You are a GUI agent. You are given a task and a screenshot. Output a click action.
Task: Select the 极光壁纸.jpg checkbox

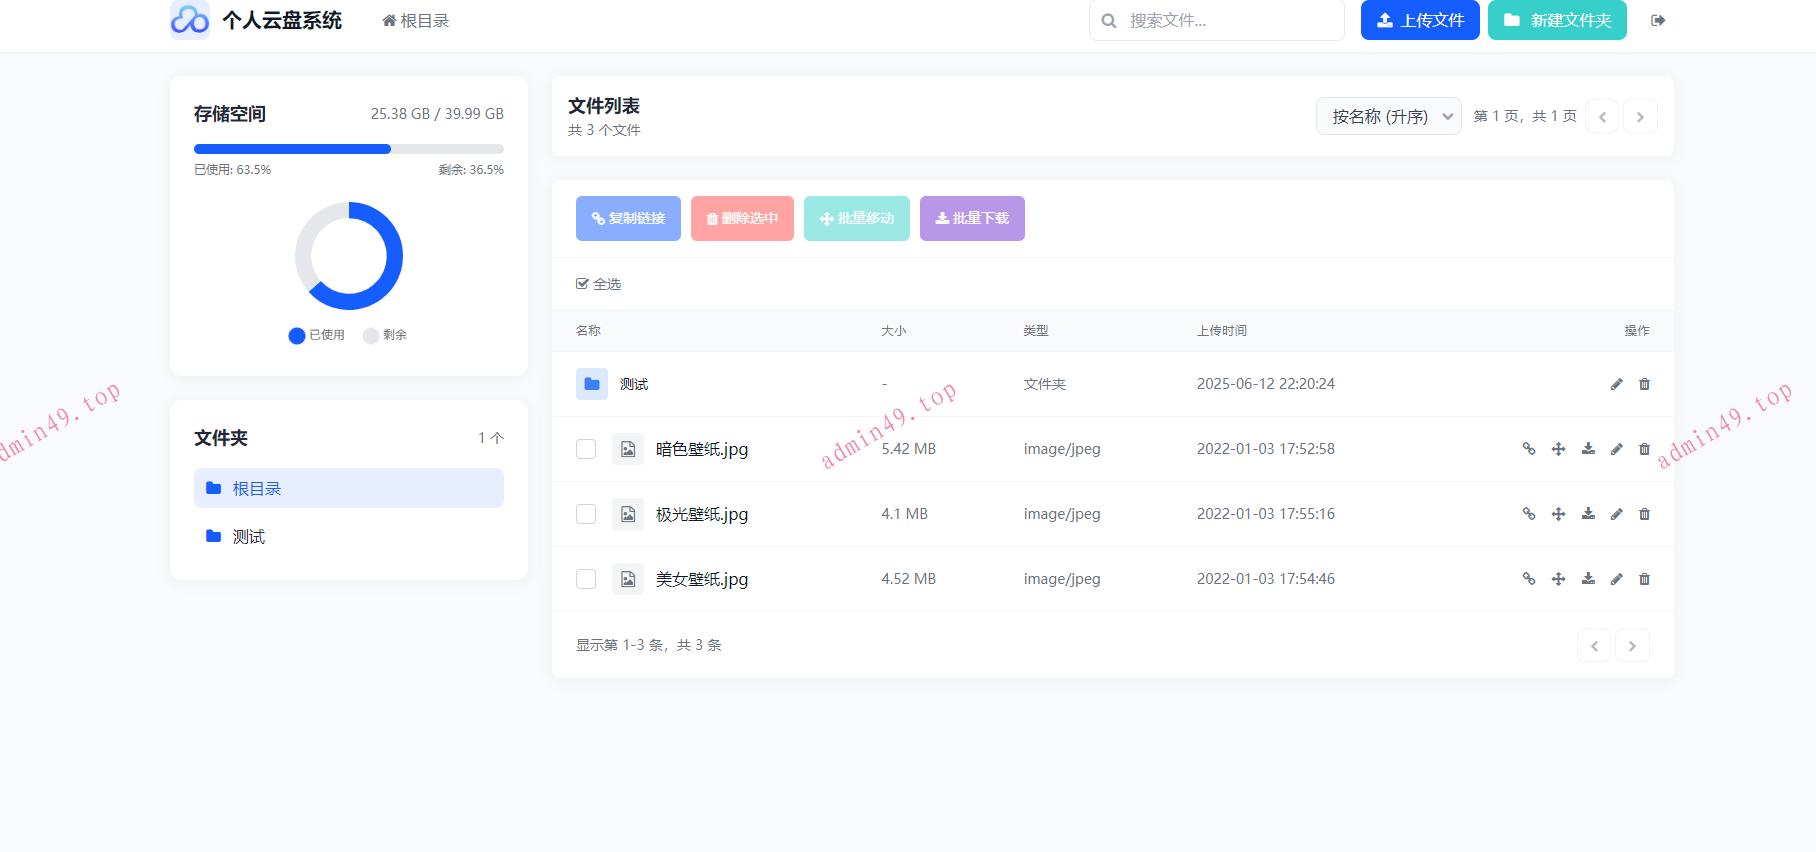(x=586, y=514)
